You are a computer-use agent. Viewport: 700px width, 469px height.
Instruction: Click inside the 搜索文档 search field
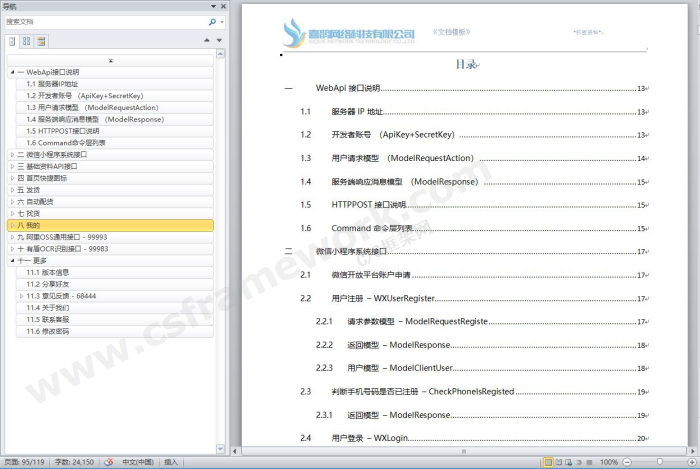click(x=100, y=20)
